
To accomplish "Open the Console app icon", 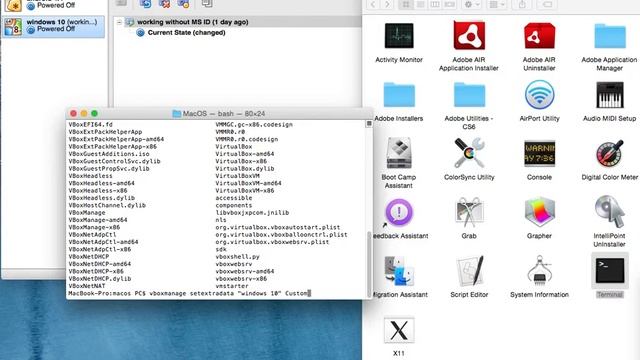I will point(539,153).
